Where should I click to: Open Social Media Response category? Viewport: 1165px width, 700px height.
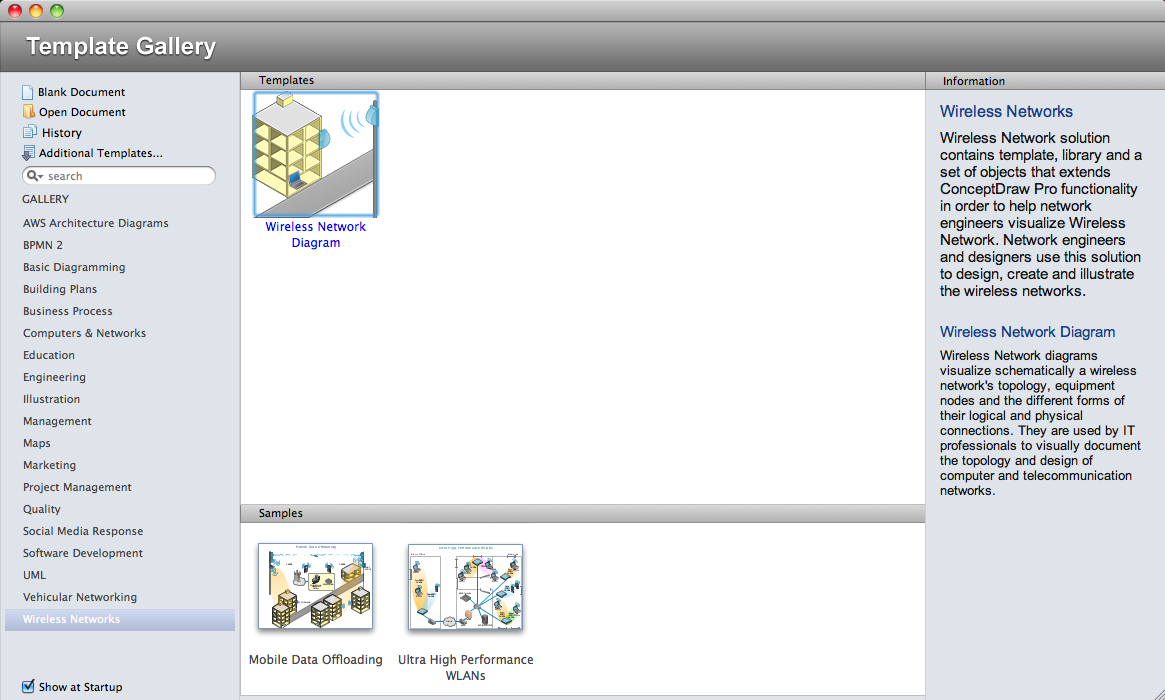click(x=82, y=531)
